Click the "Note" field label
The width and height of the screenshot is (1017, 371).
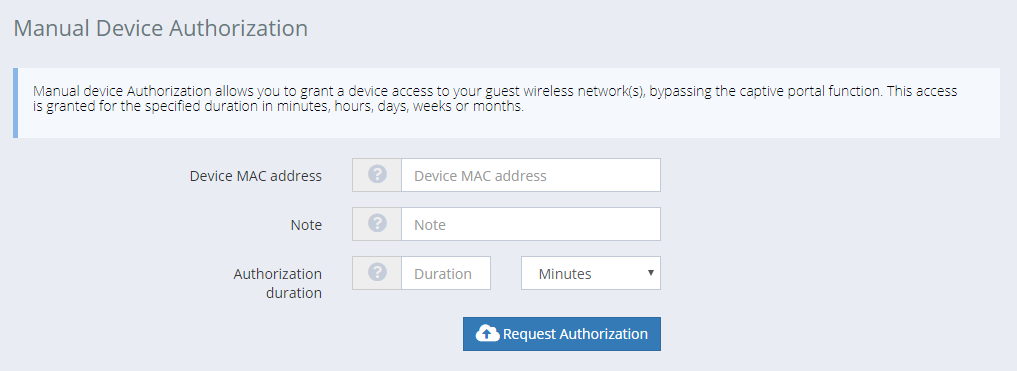pyautogui.click(x=306, y=225)
